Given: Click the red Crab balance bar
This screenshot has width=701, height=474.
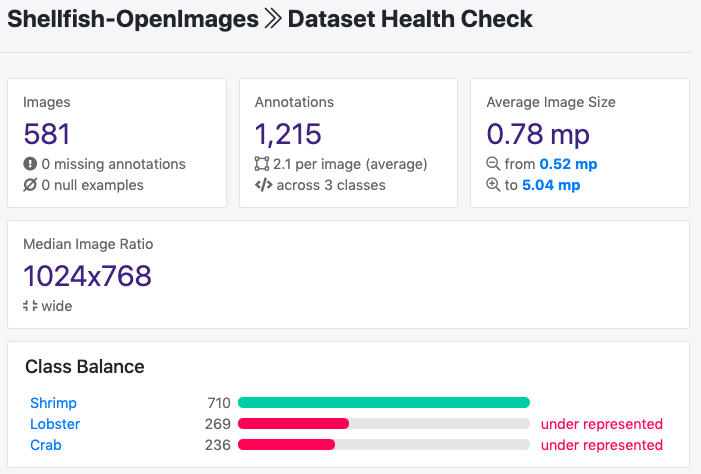Looking at the screenshot, I should point(286,444).
